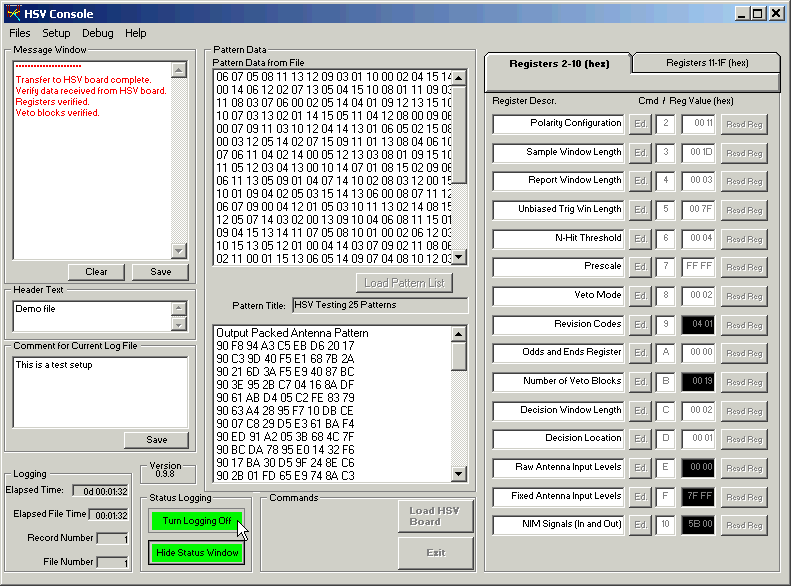The image size is (791, 586).
Task: Click the Pattern Title field
Action: (378, 305)
